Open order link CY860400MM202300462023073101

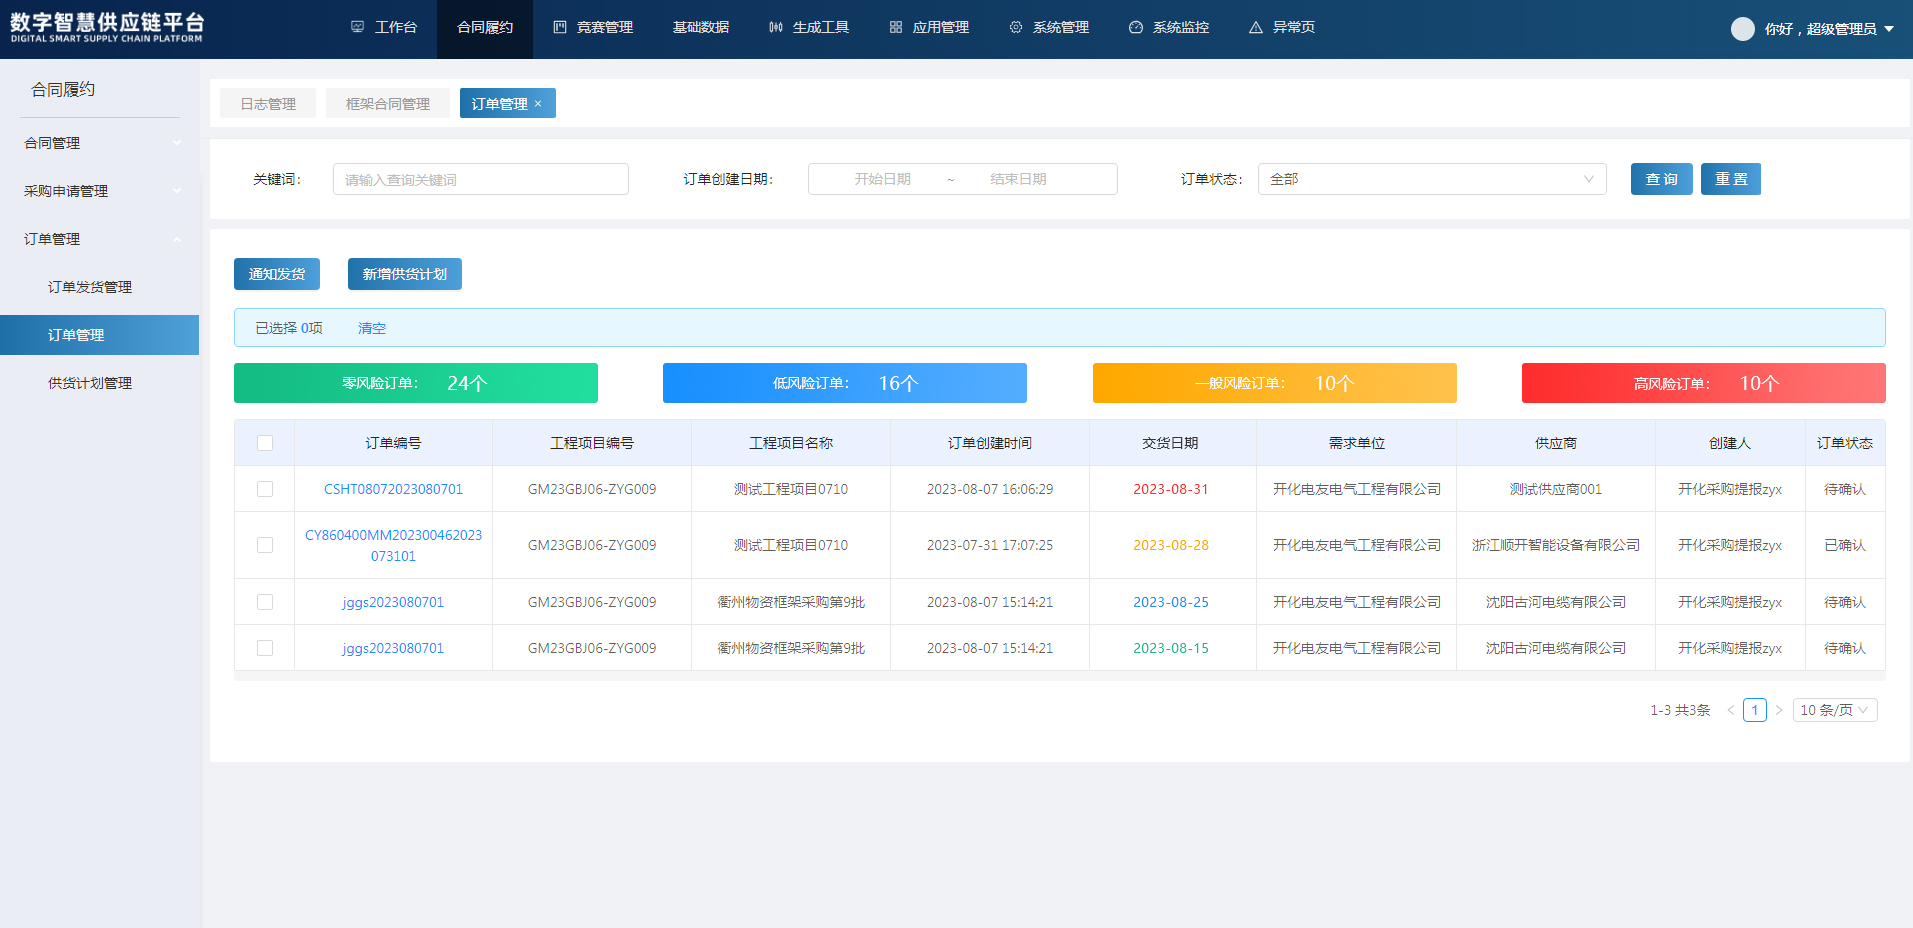coord(393,545)
